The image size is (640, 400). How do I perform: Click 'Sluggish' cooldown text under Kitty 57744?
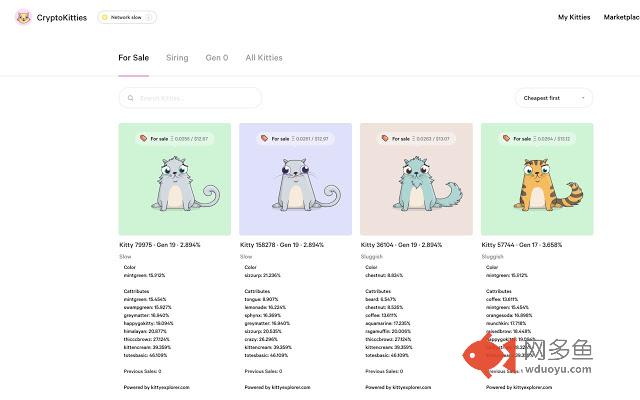click(493, 257)
